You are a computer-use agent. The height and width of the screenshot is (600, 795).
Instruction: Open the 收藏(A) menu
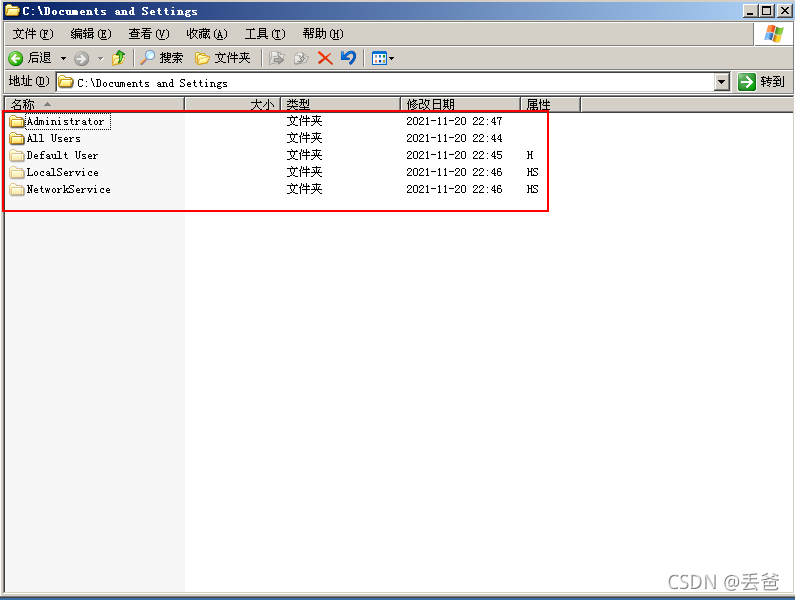(207, 34)
